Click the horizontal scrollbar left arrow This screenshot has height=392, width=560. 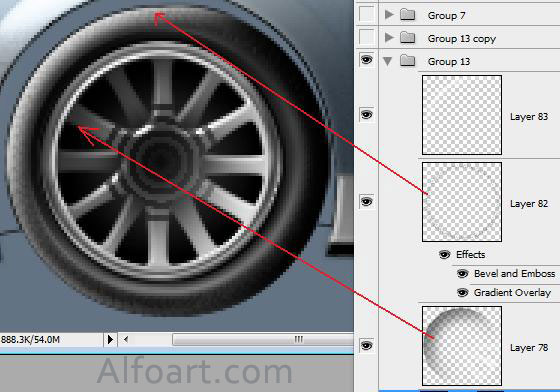click(126, 340)
